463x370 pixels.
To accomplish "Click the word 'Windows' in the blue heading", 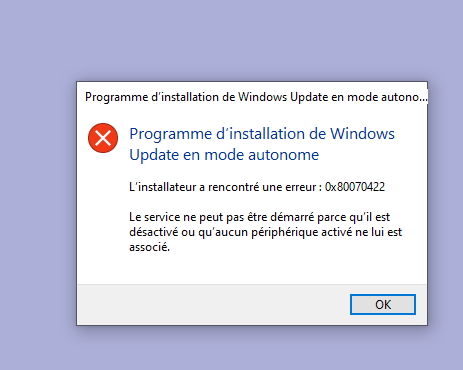I will pos(362,134).
